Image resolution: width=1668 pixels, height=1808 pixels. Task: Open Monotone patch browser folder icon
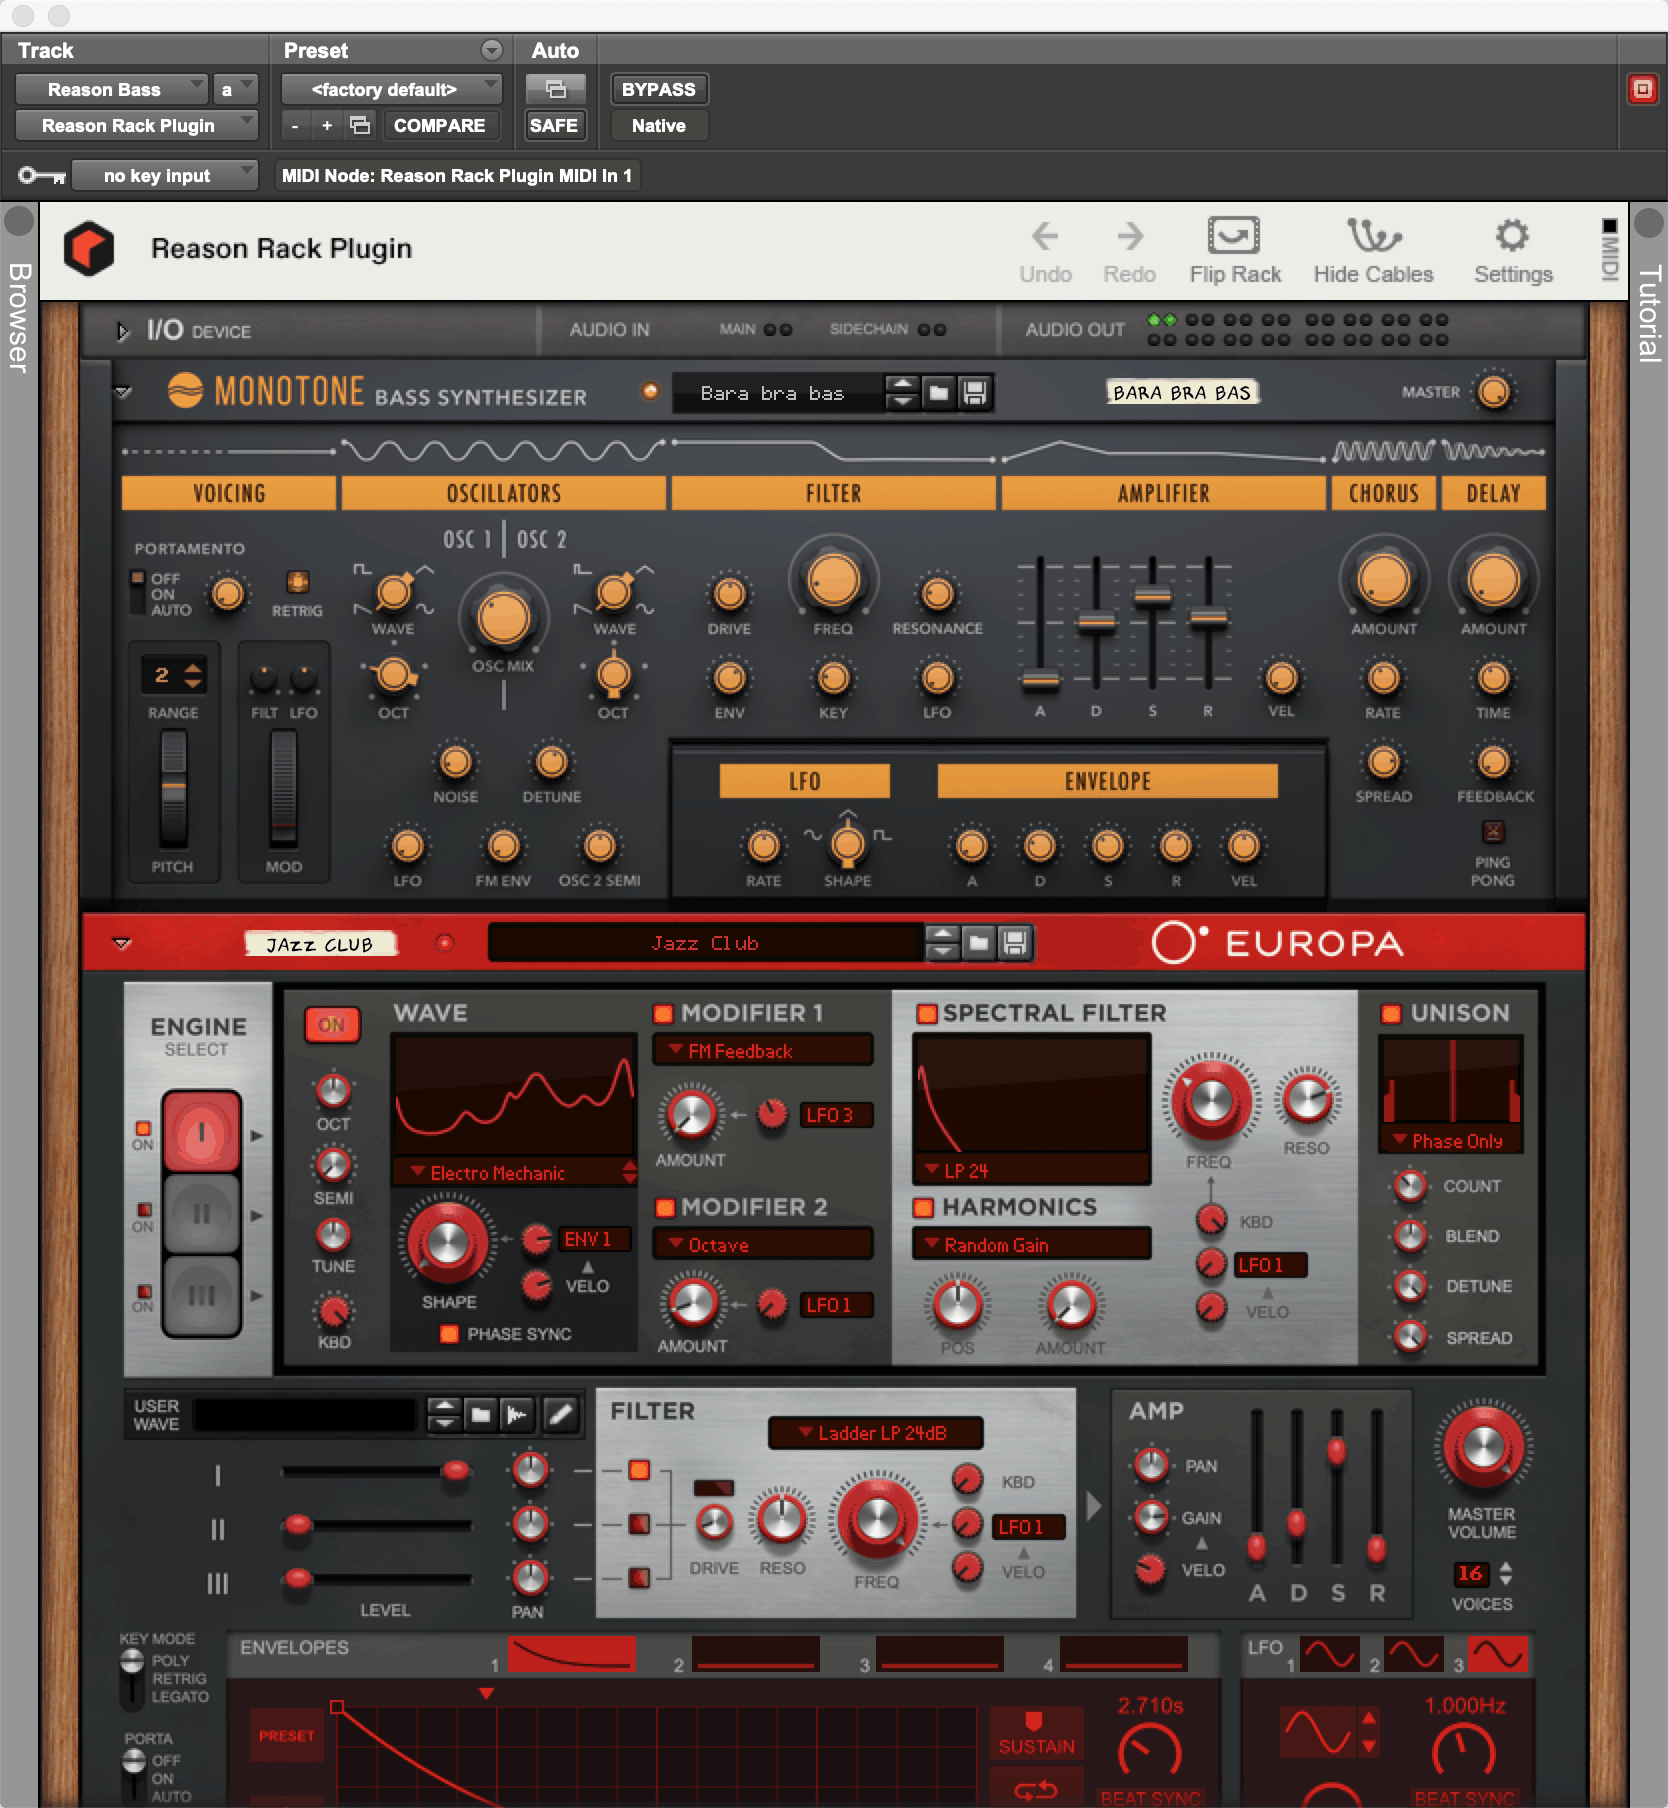939,393
